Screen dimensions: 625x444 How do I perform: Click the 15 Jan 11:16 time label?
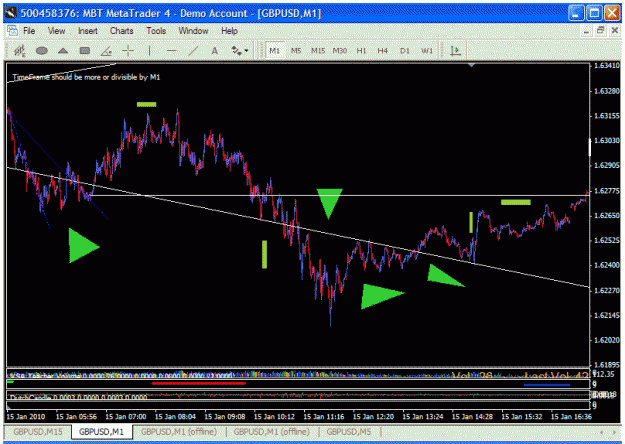pos(324,416)
